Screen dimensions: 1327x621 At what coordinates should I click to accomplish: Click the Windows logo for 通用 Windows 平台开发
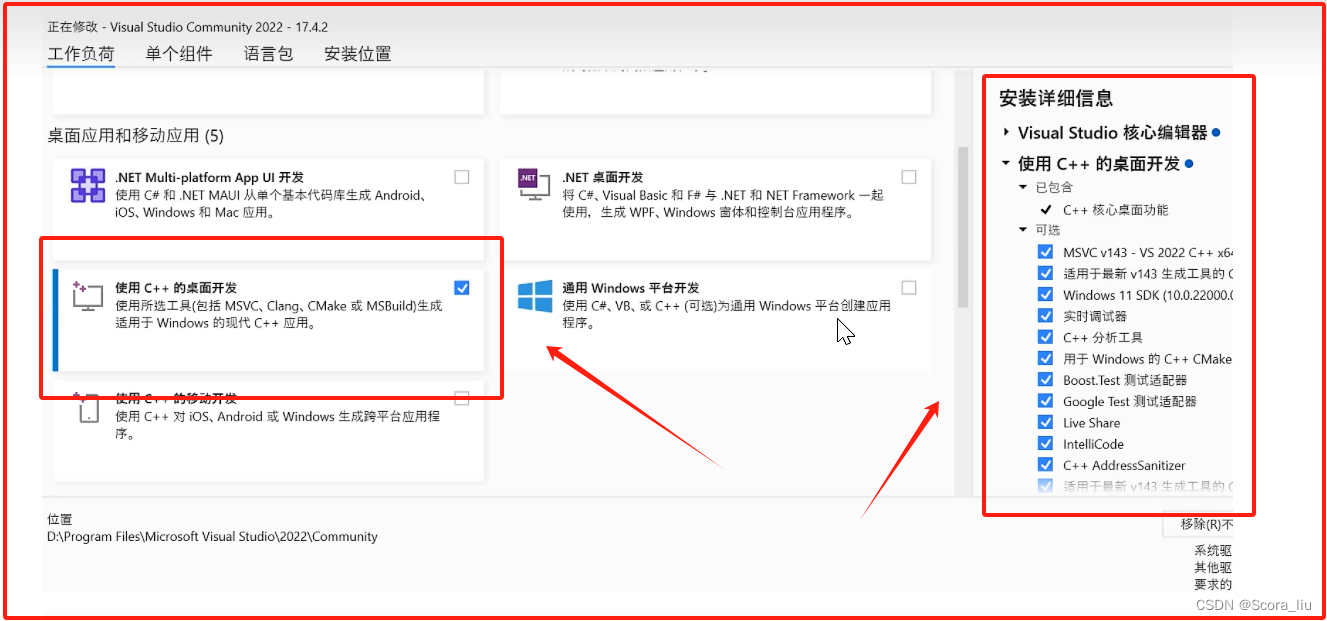(x=535, y=296)
